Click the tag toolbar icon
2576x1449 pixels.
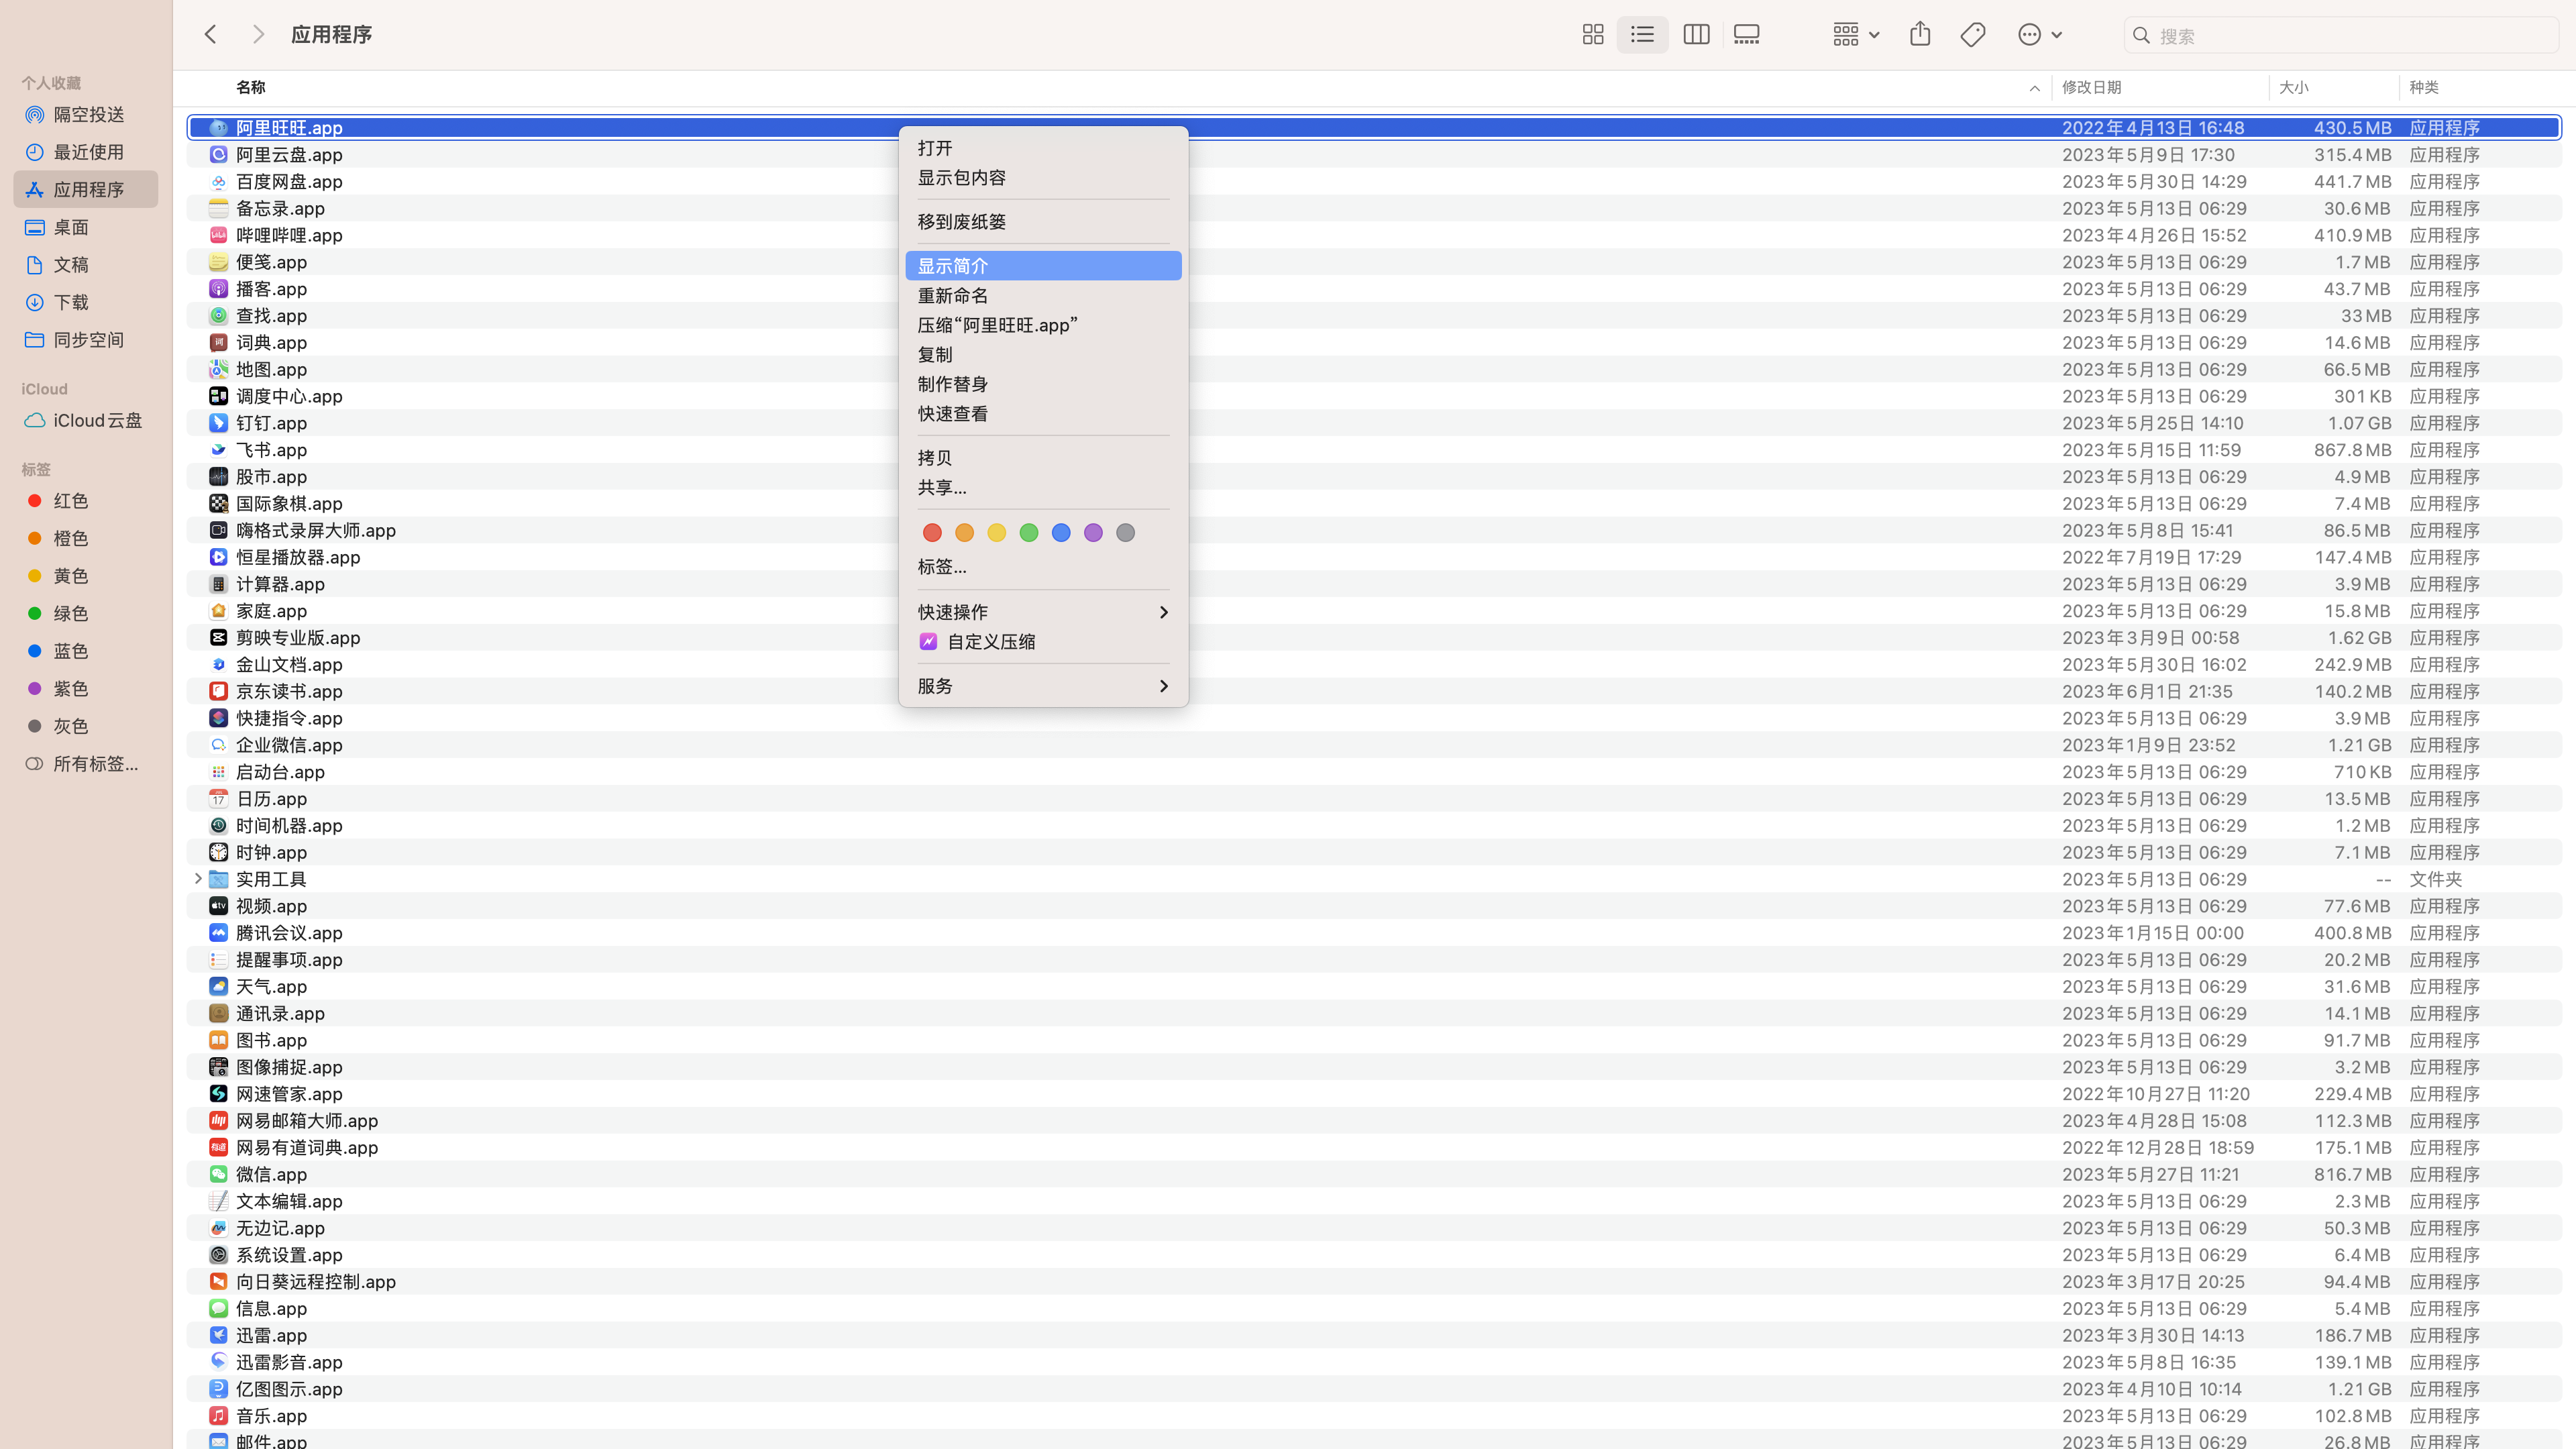(x=1973, y=35)
